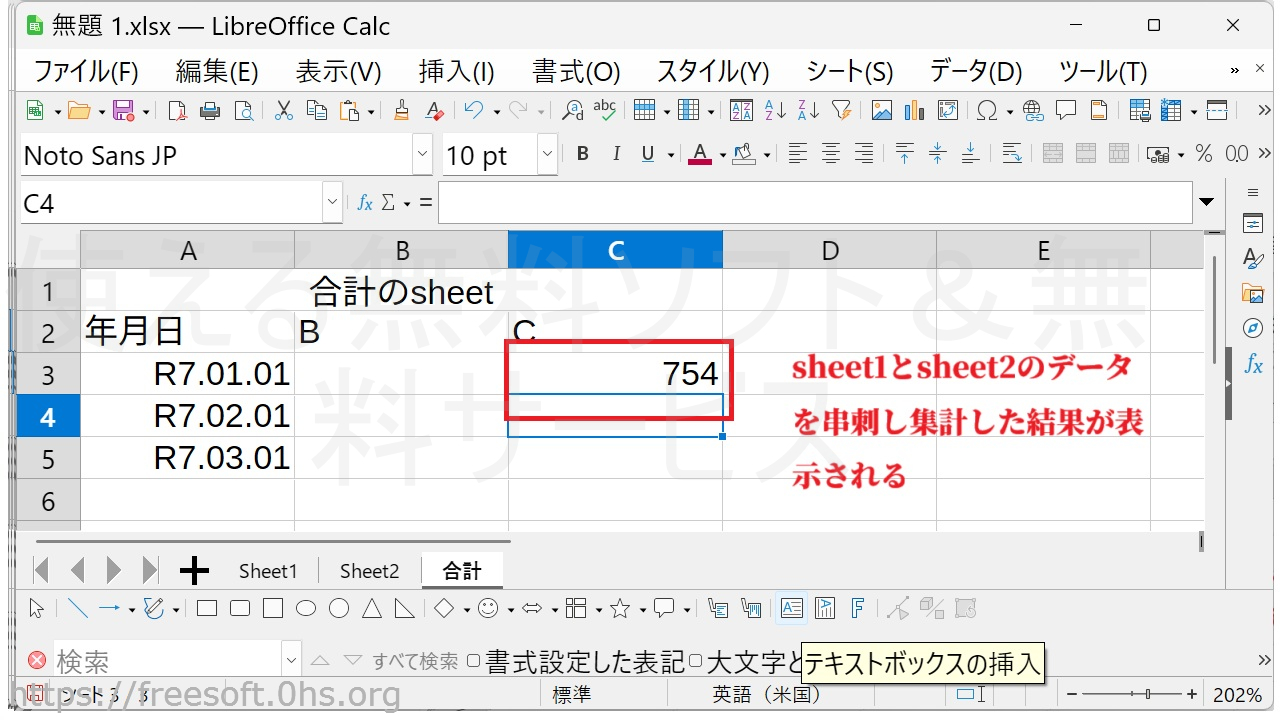Select the Ellipse drawing tool
Image resolution: width=1280 pixels, height=720 pixels.
point(306,608)
